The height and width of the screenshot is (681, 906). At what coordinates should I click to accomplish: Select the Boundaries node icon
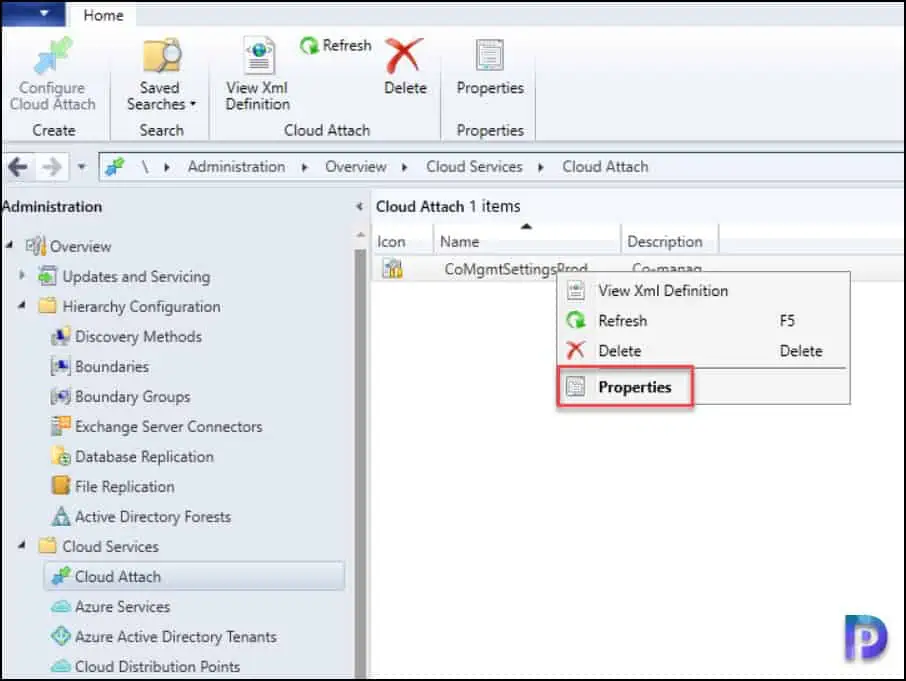[x=61, y=366]
